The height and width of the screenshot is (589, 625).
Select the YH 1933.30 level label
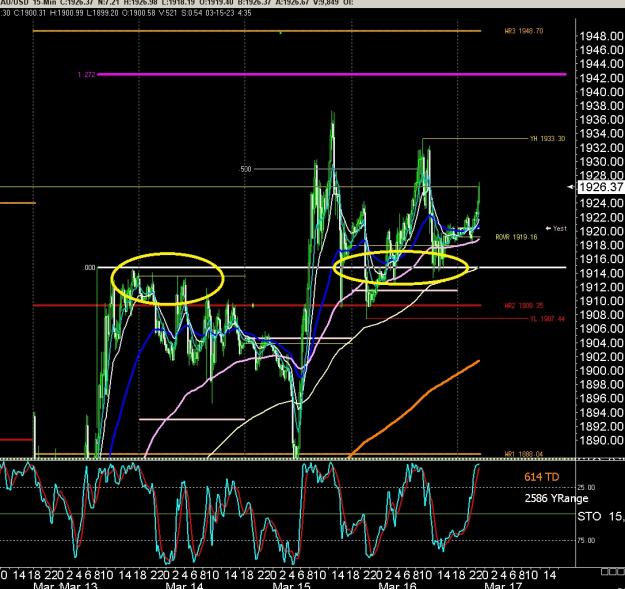tap(547, 139)
